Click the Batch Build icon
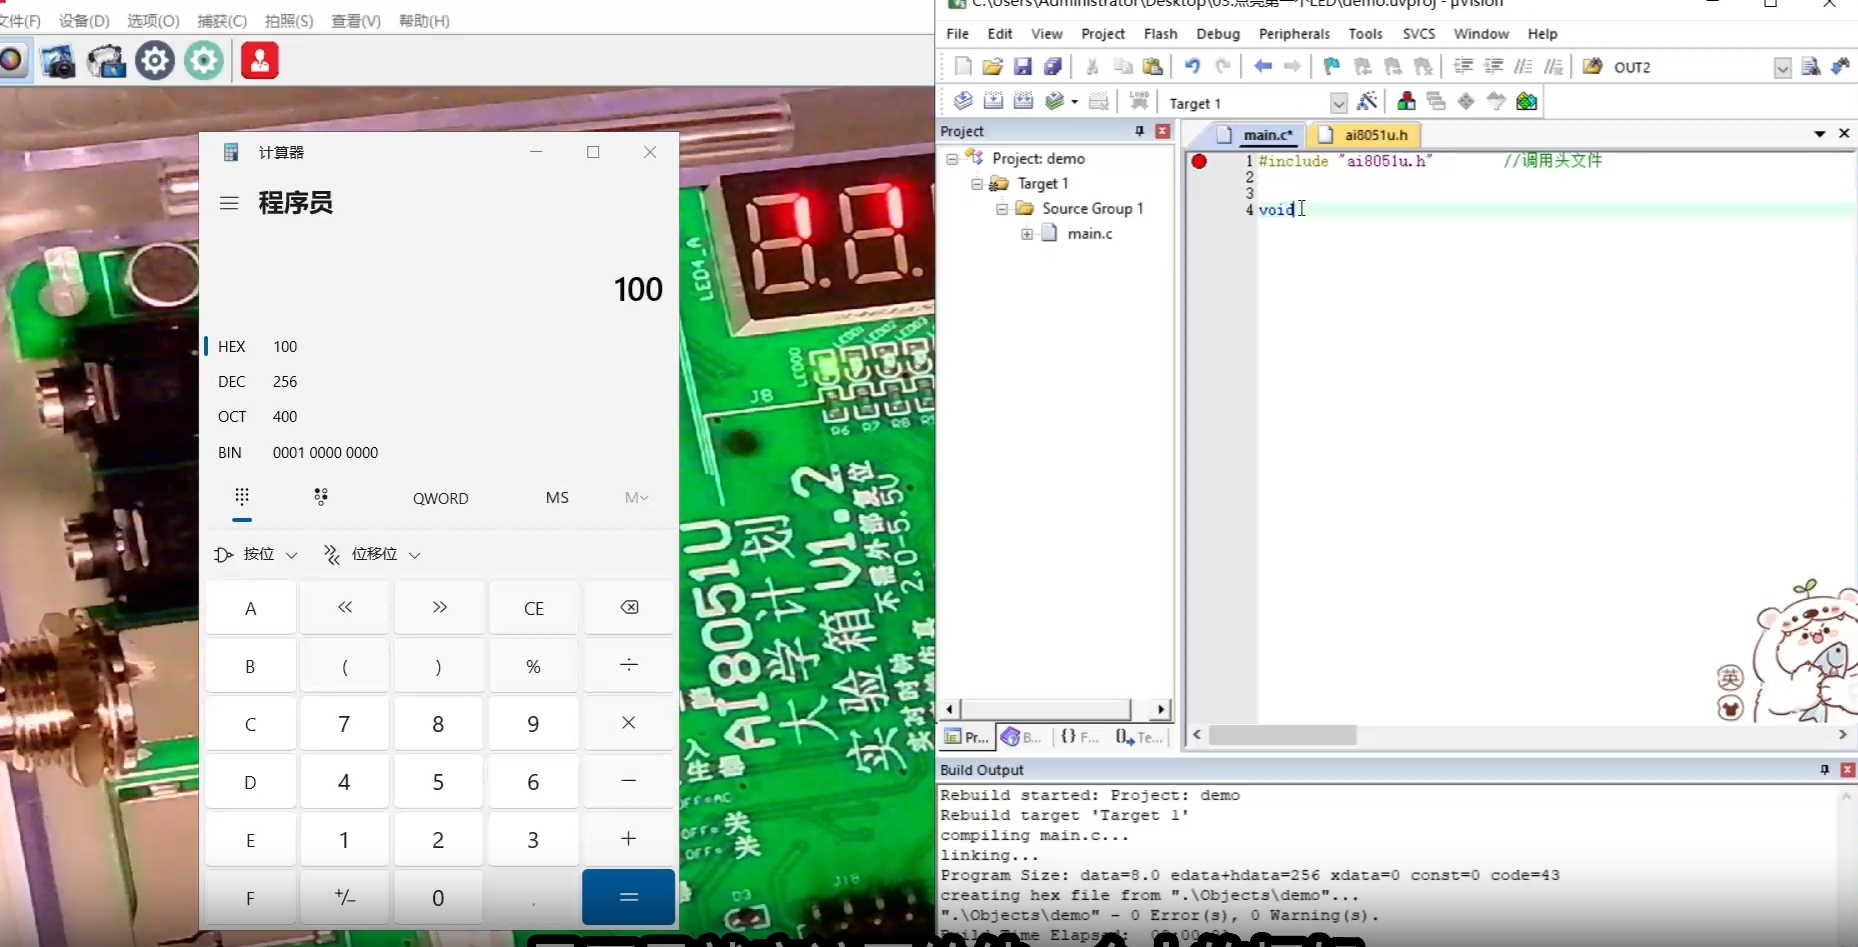 point(1054,101)
